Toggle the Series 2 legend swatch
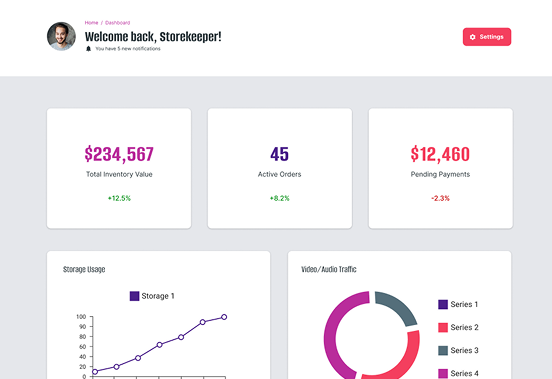The width and height of the screenshot is (552, 379). click(443, 327)
